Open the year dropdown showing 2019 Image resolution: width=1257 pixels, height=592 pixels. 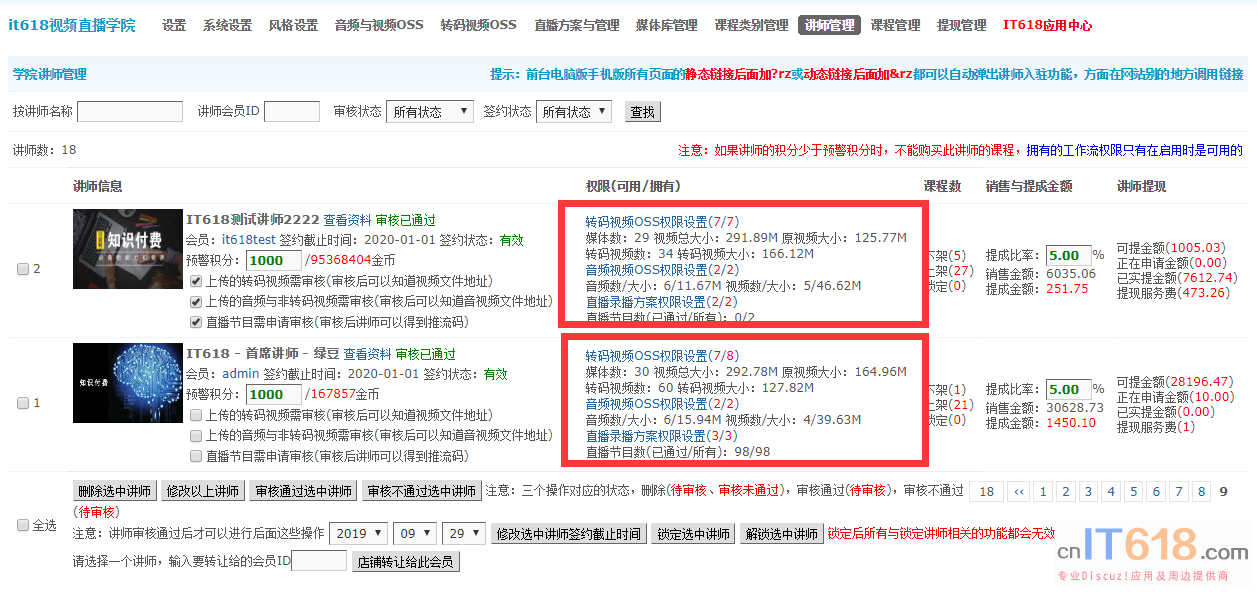[x=358, y=534]
